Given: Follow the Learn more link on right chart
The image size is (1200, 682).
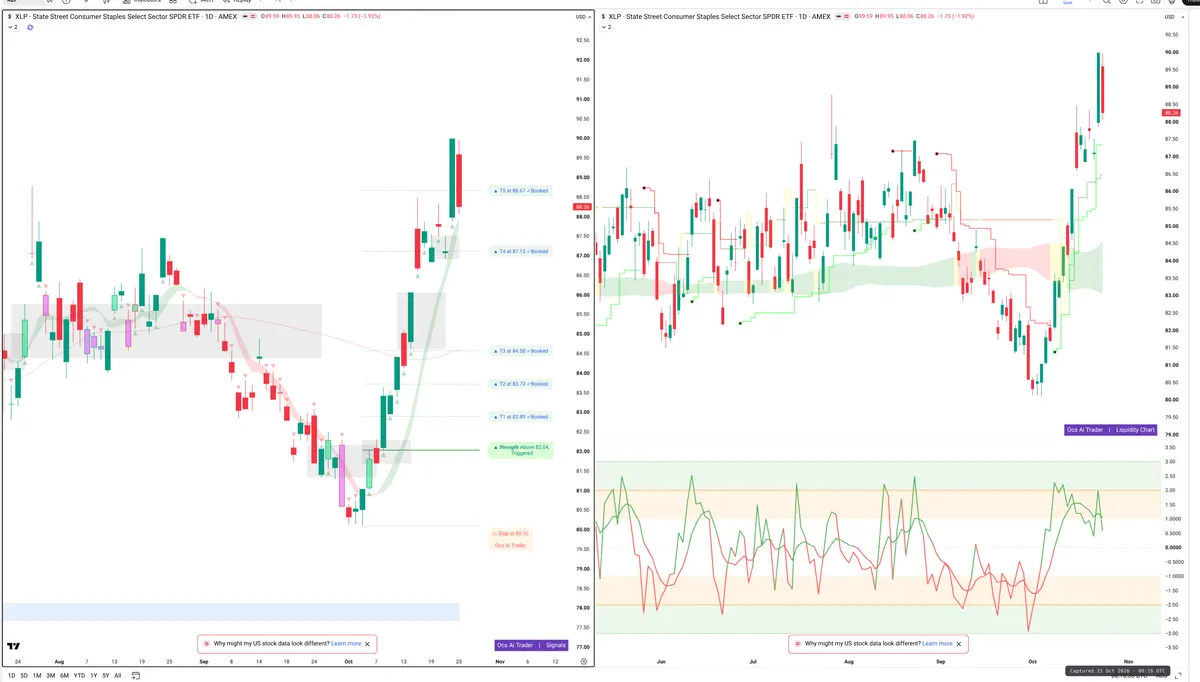Looking at the screenshot, I should 937,643.
